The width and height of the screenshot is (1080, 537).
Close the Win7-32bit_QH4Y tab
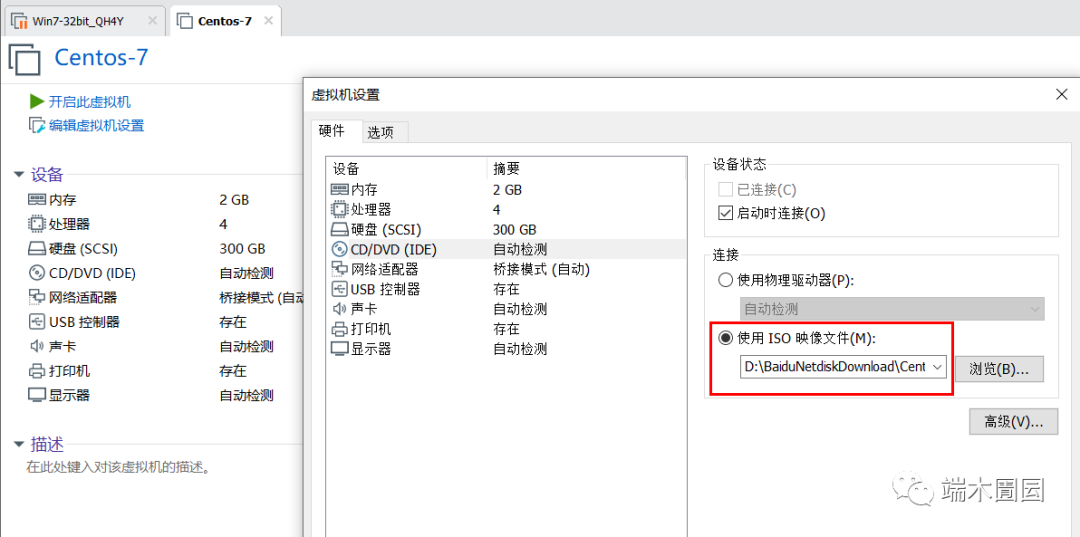154,21
